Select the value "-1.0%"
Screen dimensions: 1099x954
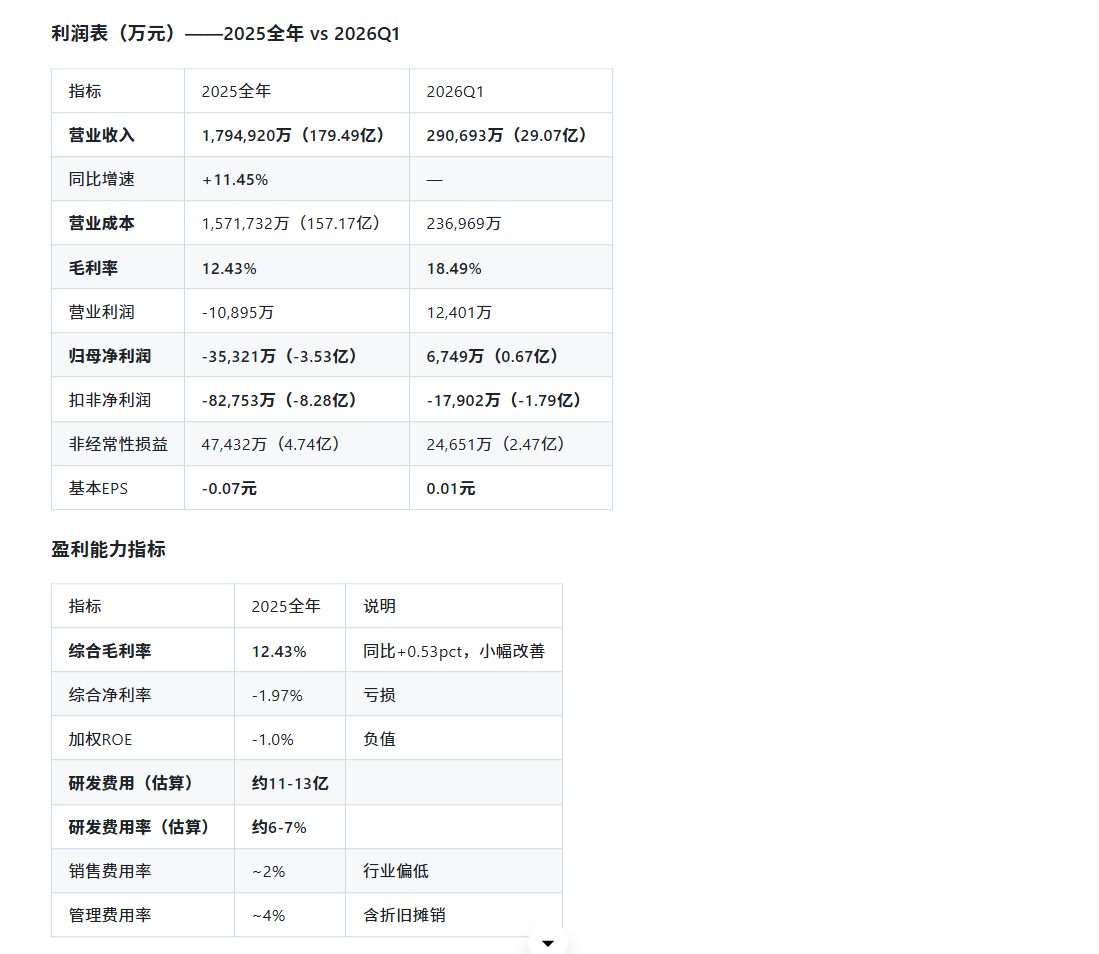273,740
